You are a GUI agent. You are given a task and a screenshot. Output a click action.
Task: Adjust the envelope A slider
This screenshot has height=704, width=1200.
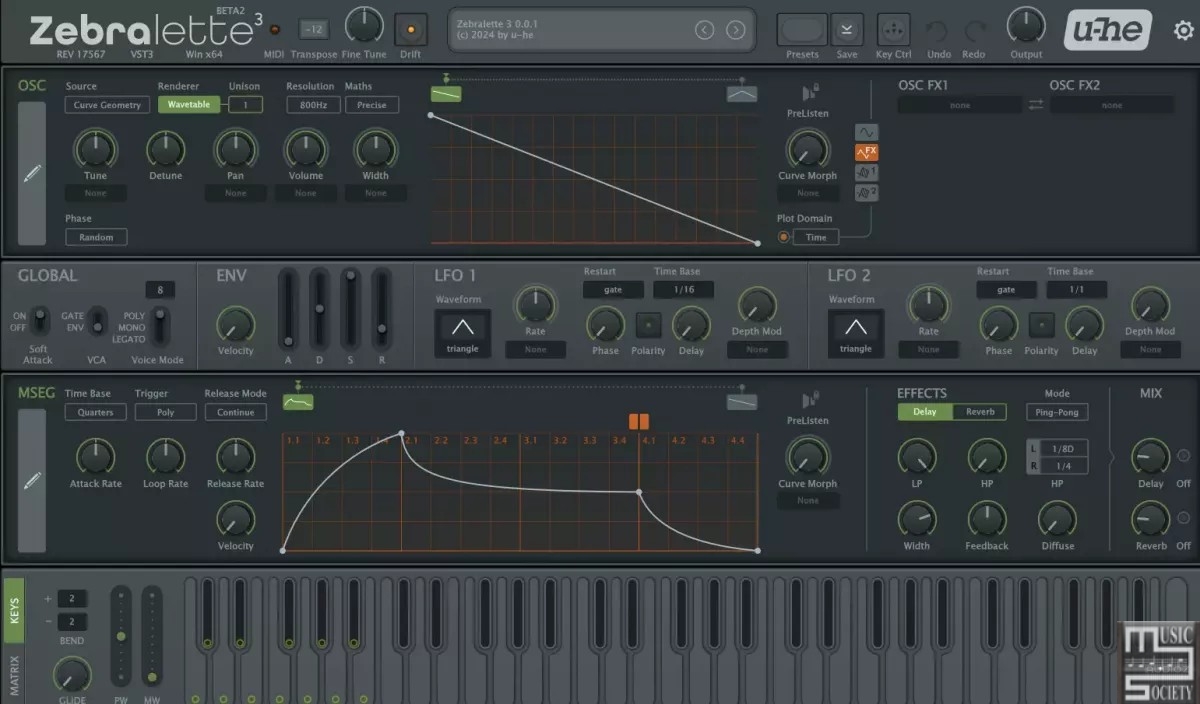point(288,308)
